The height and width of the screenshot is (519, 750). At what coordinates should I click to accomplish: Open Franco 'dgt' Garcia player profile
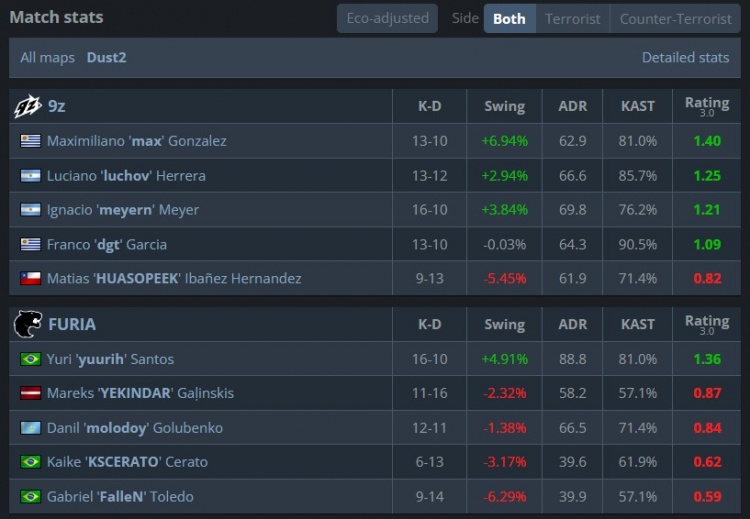(107, 244)
